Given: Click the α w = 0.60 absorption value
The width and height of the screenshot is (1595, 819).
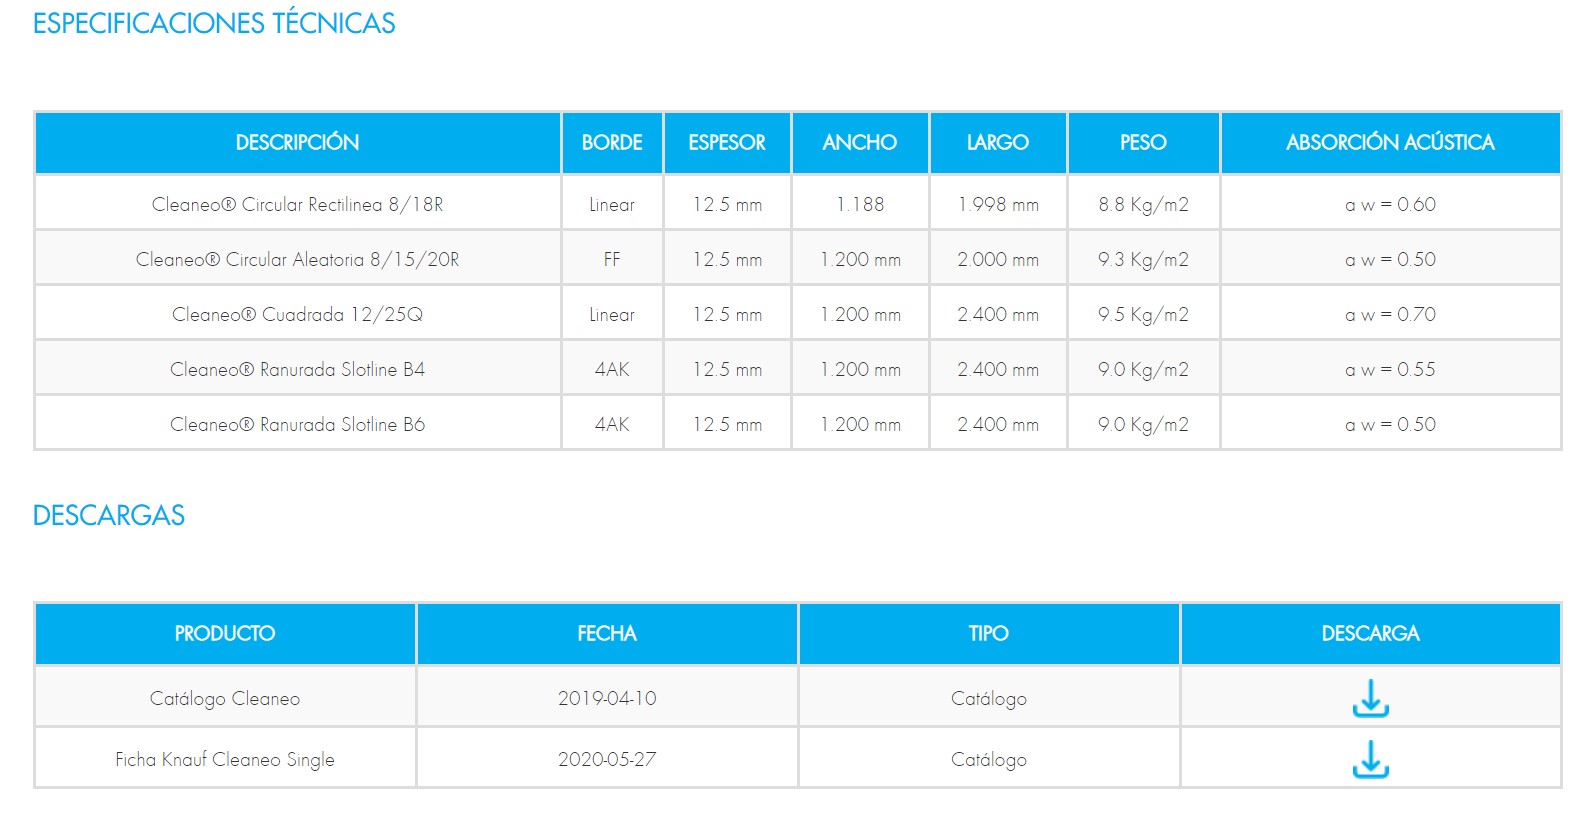Looking at the screenshot, I should pyautogui.click(x=1390, y=204).
